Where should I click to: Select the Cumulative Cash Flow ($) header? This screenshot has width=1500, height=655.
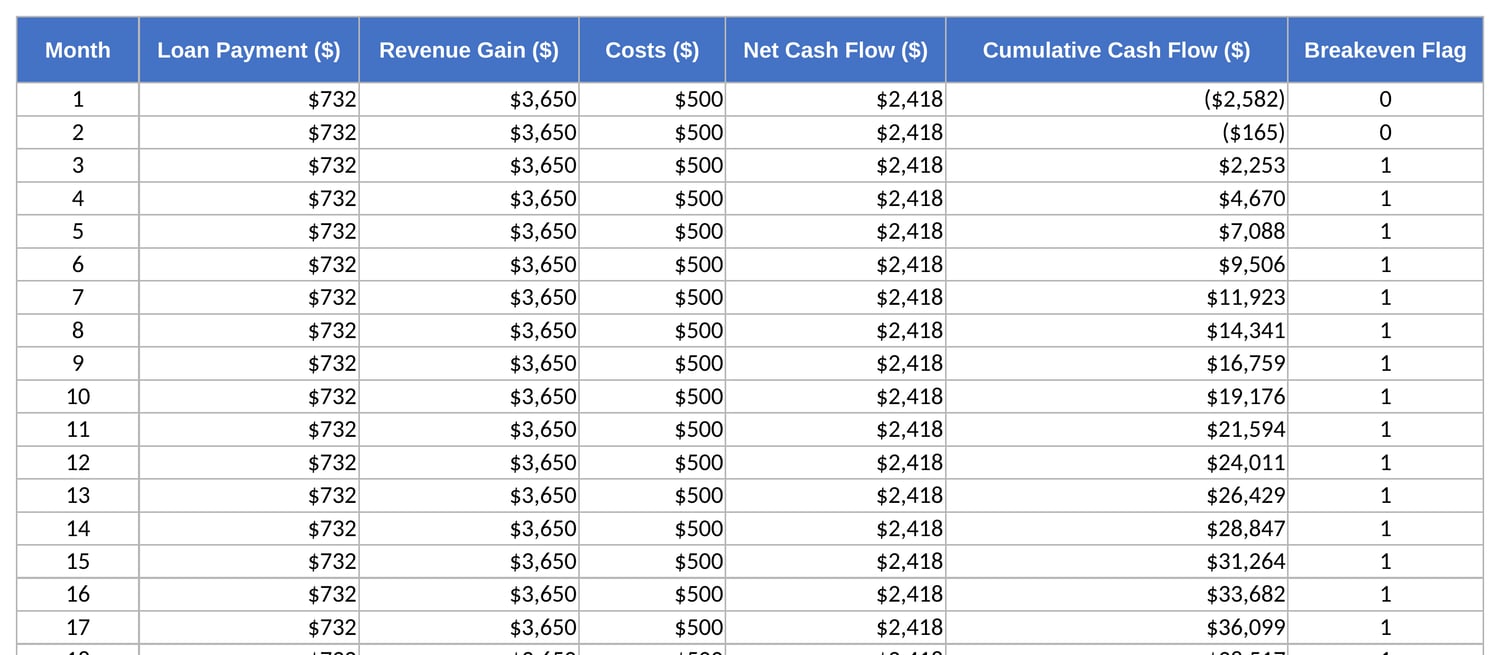tap(1117, 50)
